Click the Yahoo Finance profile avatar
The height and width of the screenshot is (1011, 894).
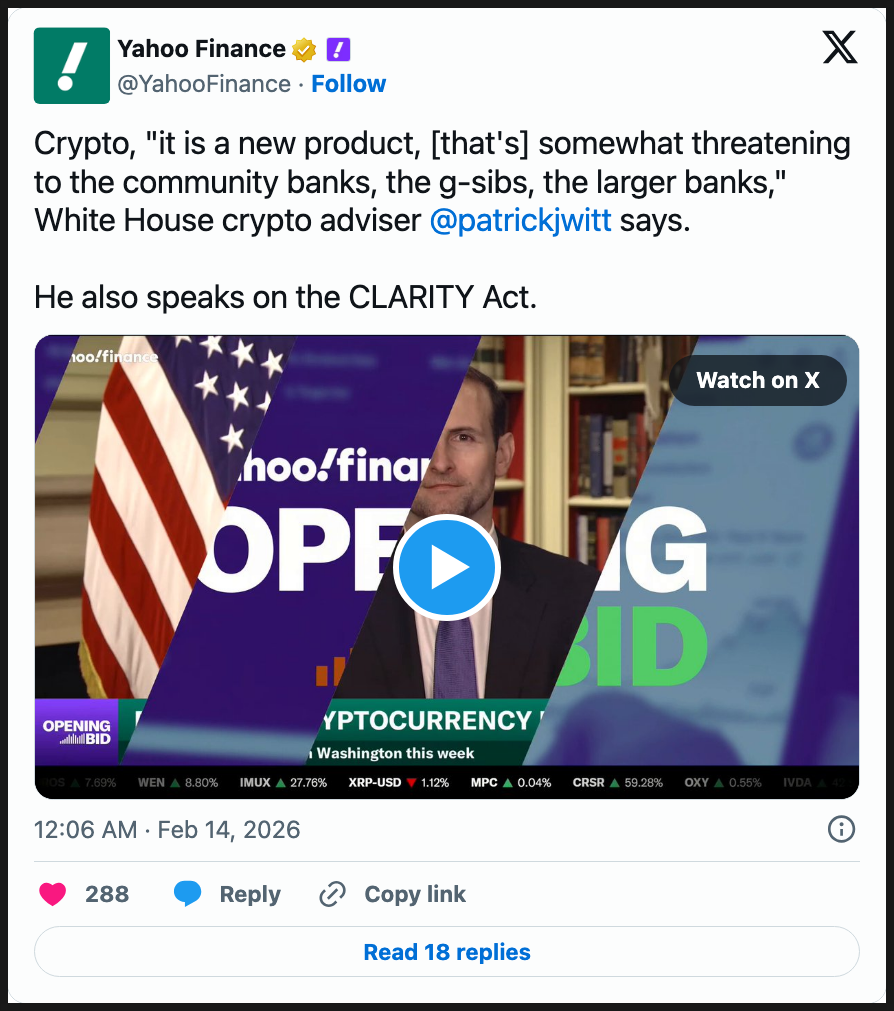click(x=71, y=66)
